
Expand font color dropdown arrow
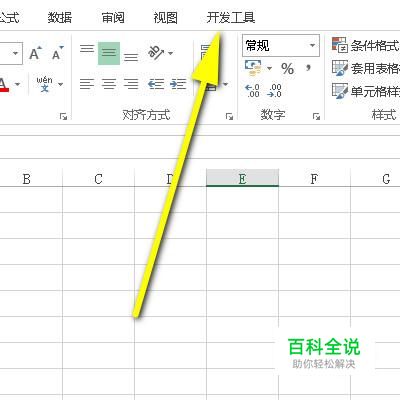pyautogui.click(x=17, y=84)
